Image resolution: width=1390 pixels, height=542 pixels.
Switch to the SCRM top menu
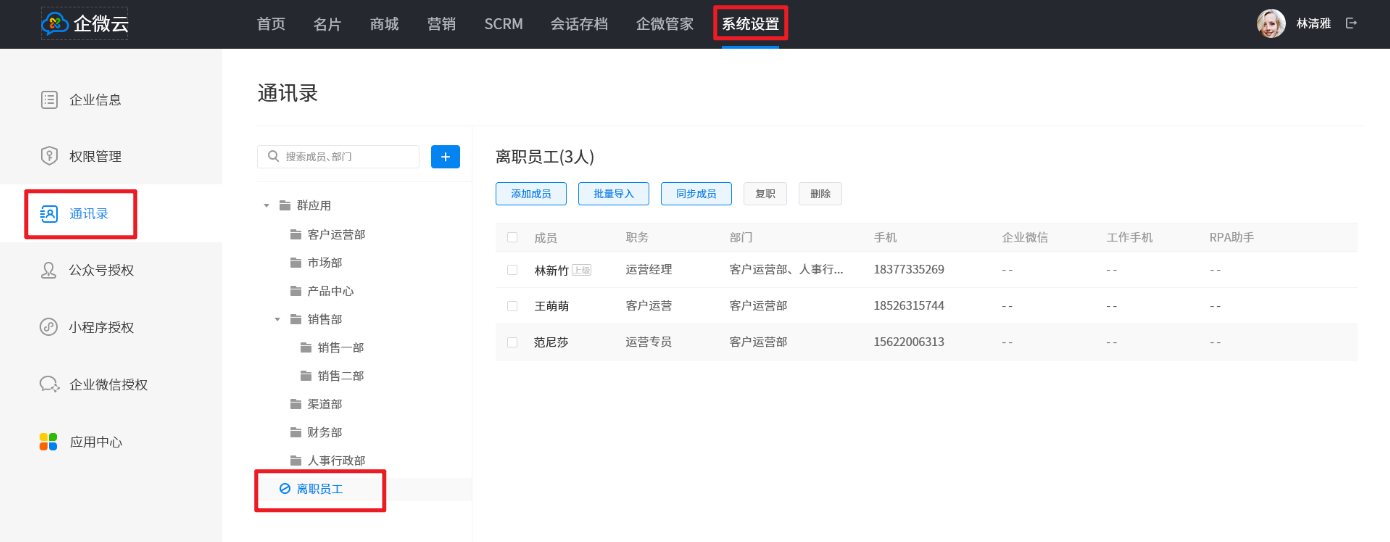[503, 24]
